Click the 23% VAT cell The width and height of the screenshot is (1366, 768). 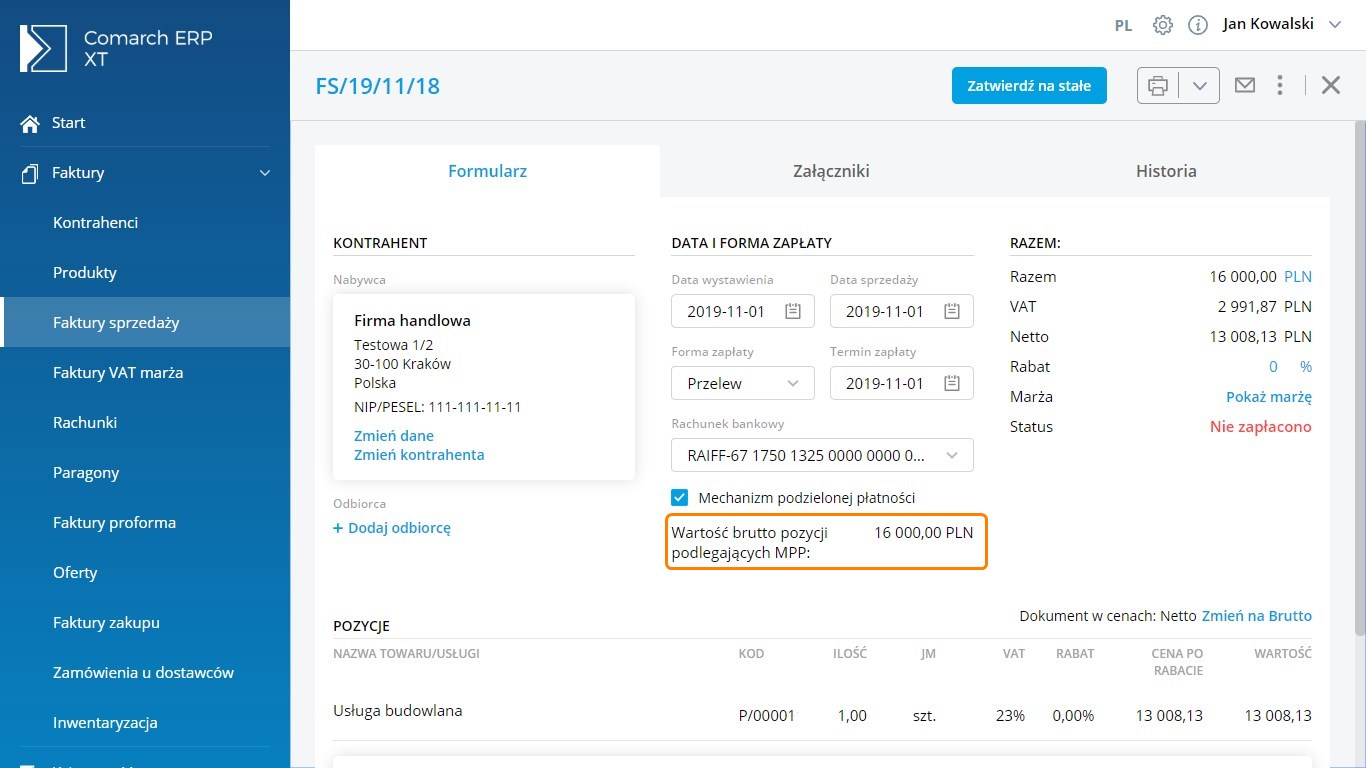(x=1010, y=716)
